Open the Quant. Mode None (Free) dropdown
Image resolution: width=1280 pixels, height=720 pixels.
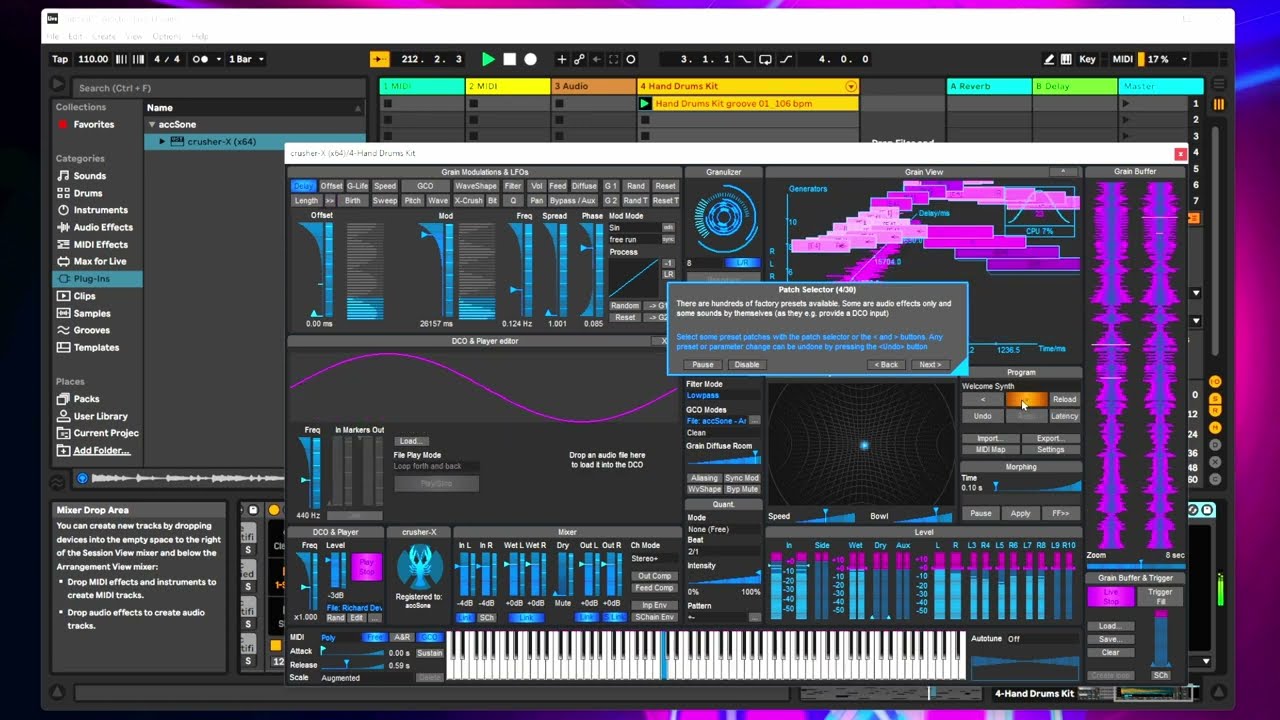[722, 529]
